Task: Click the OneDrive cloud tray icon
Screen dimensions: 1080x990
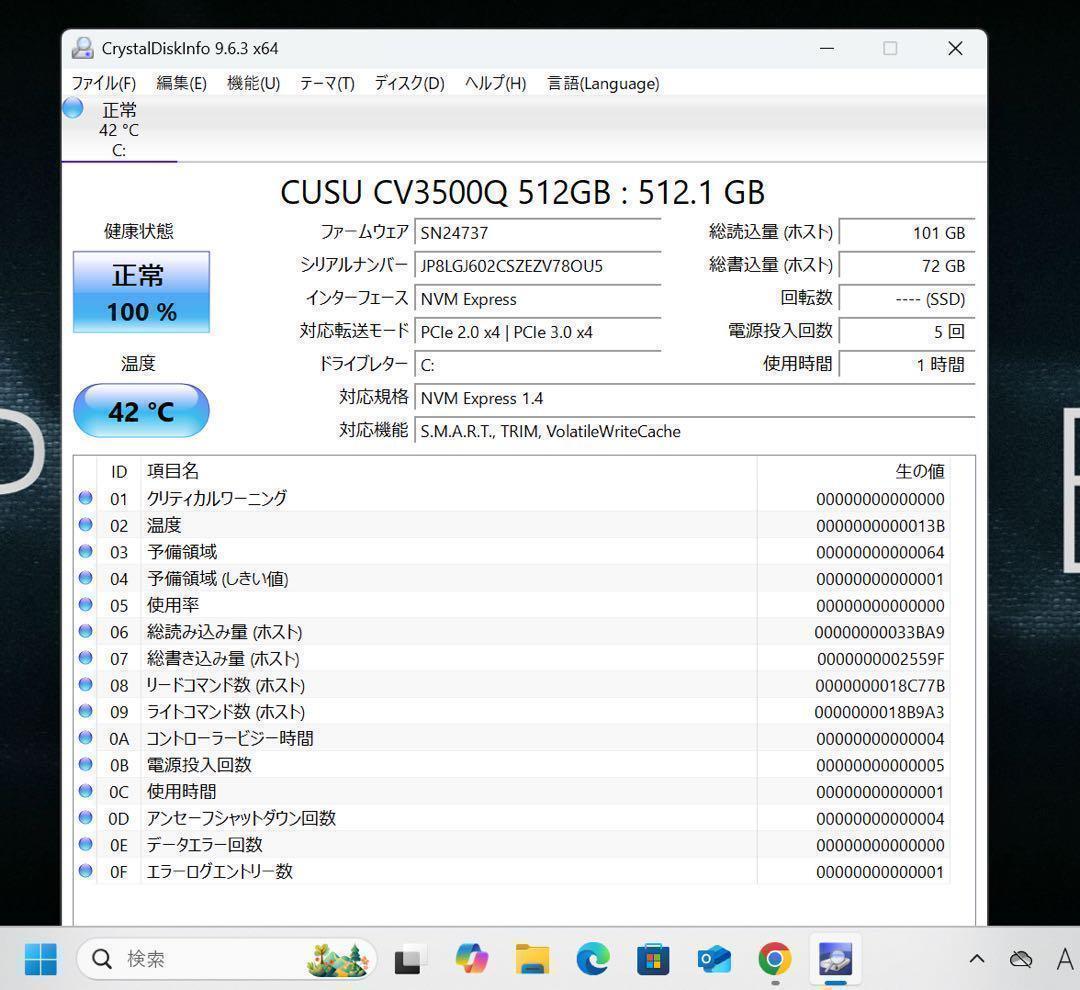Action: coord(1021,958)
